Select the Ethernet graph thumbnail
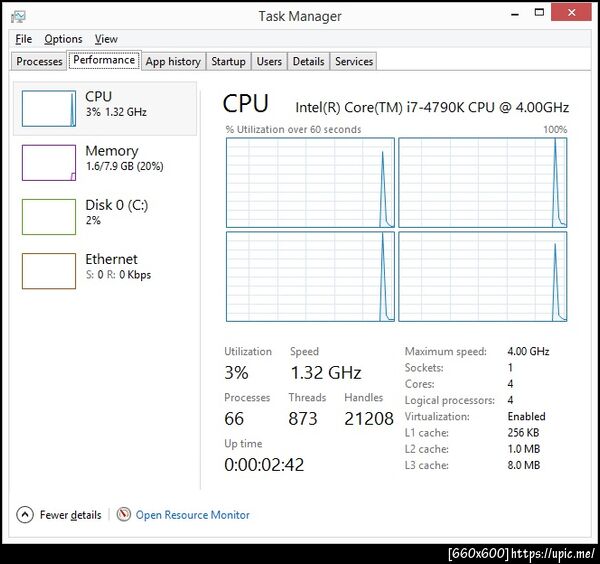The width and height of the screenshot is (600, 564). [49, 271]
